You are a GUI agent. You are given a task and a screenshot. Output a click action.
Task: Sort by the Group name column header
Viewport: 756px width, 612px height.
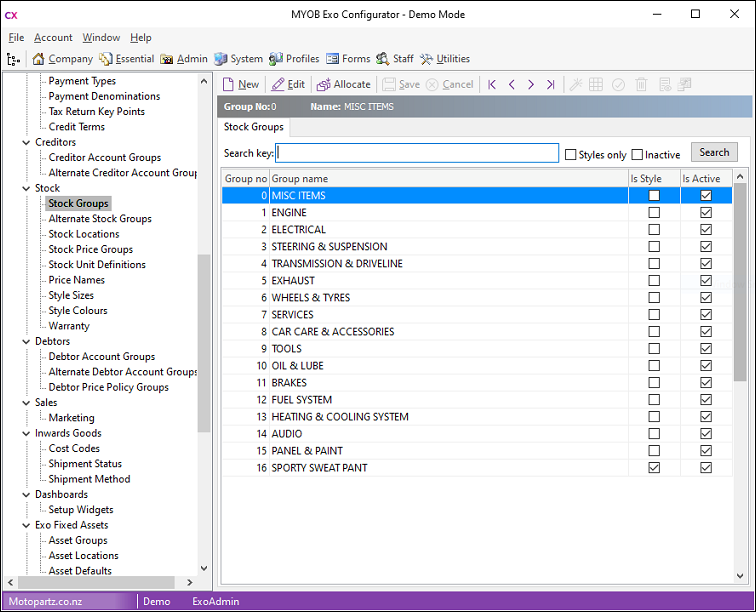coord(448,178)
